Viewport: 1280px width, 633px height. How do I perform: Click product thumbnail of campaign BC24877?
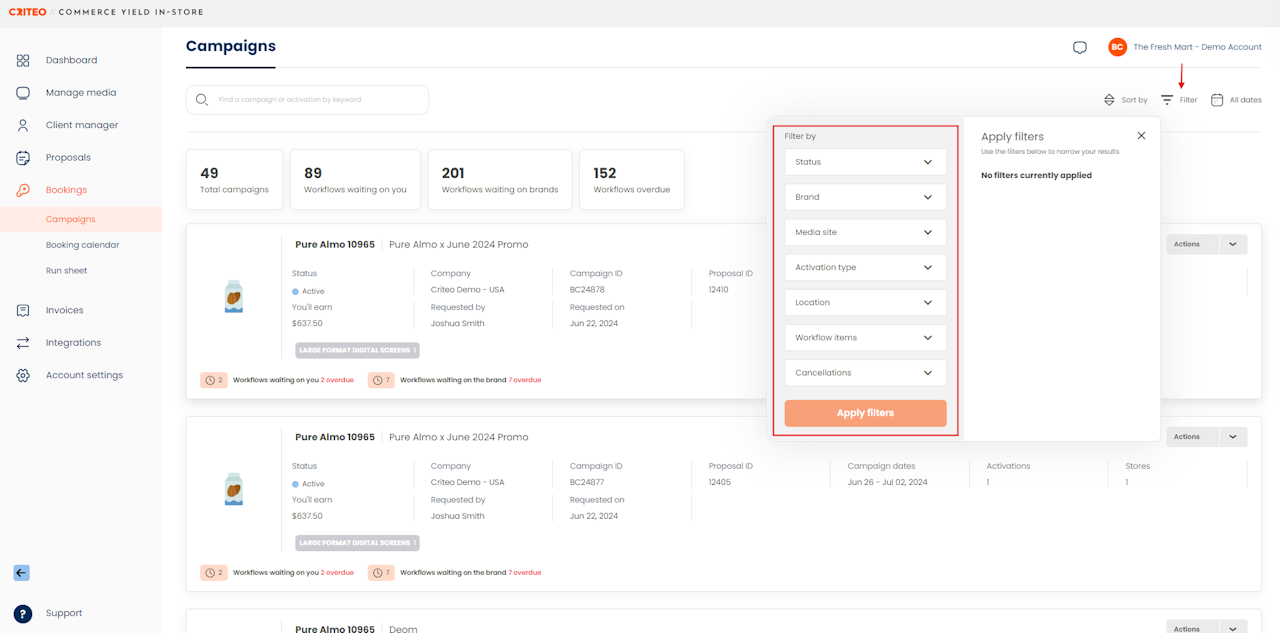pos(233,489)
